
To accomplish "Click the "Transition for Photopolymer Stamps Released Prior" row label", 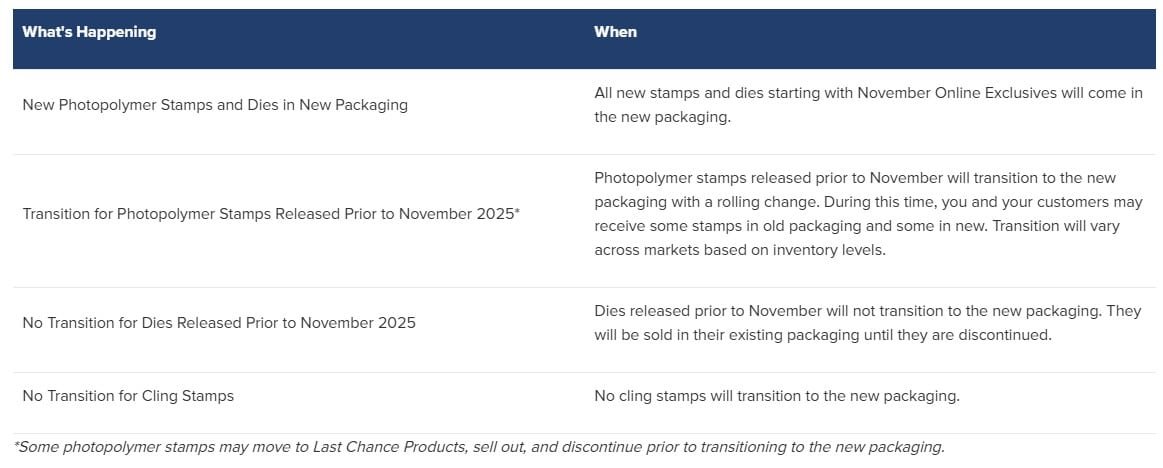I will click(270, 214).
